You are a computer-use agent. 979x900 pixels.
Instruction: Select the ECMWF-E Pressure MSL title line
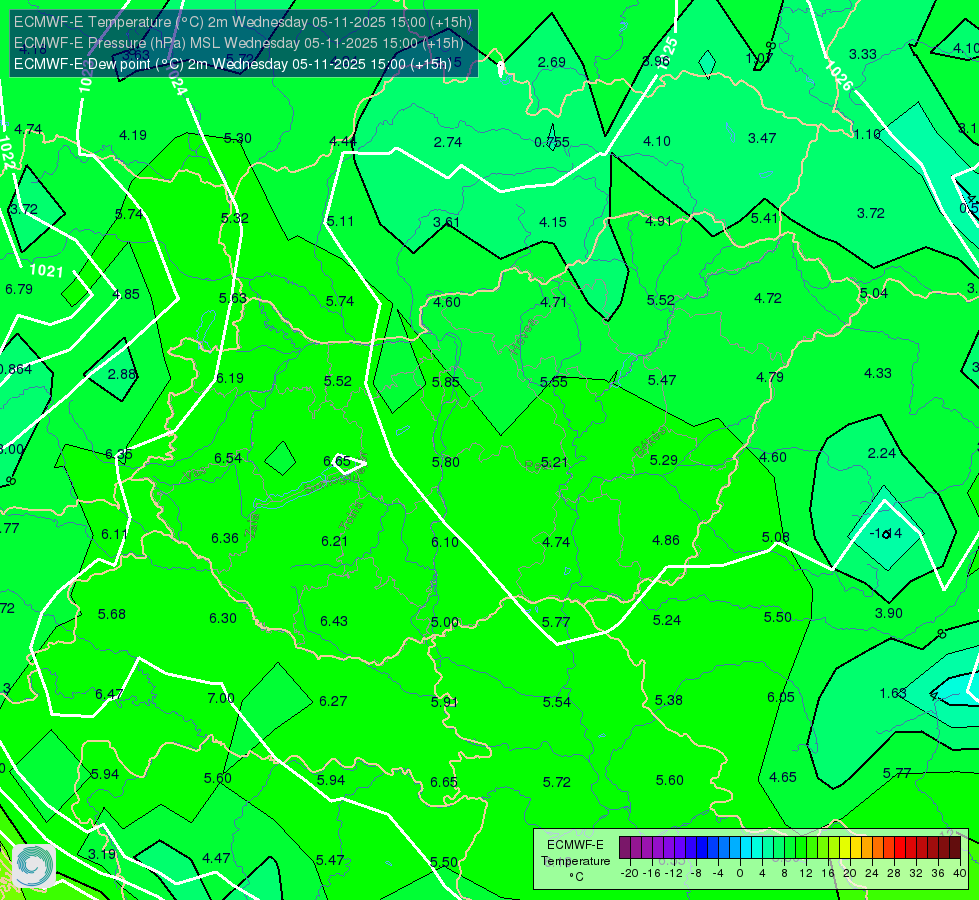click(x=239, y=43)
